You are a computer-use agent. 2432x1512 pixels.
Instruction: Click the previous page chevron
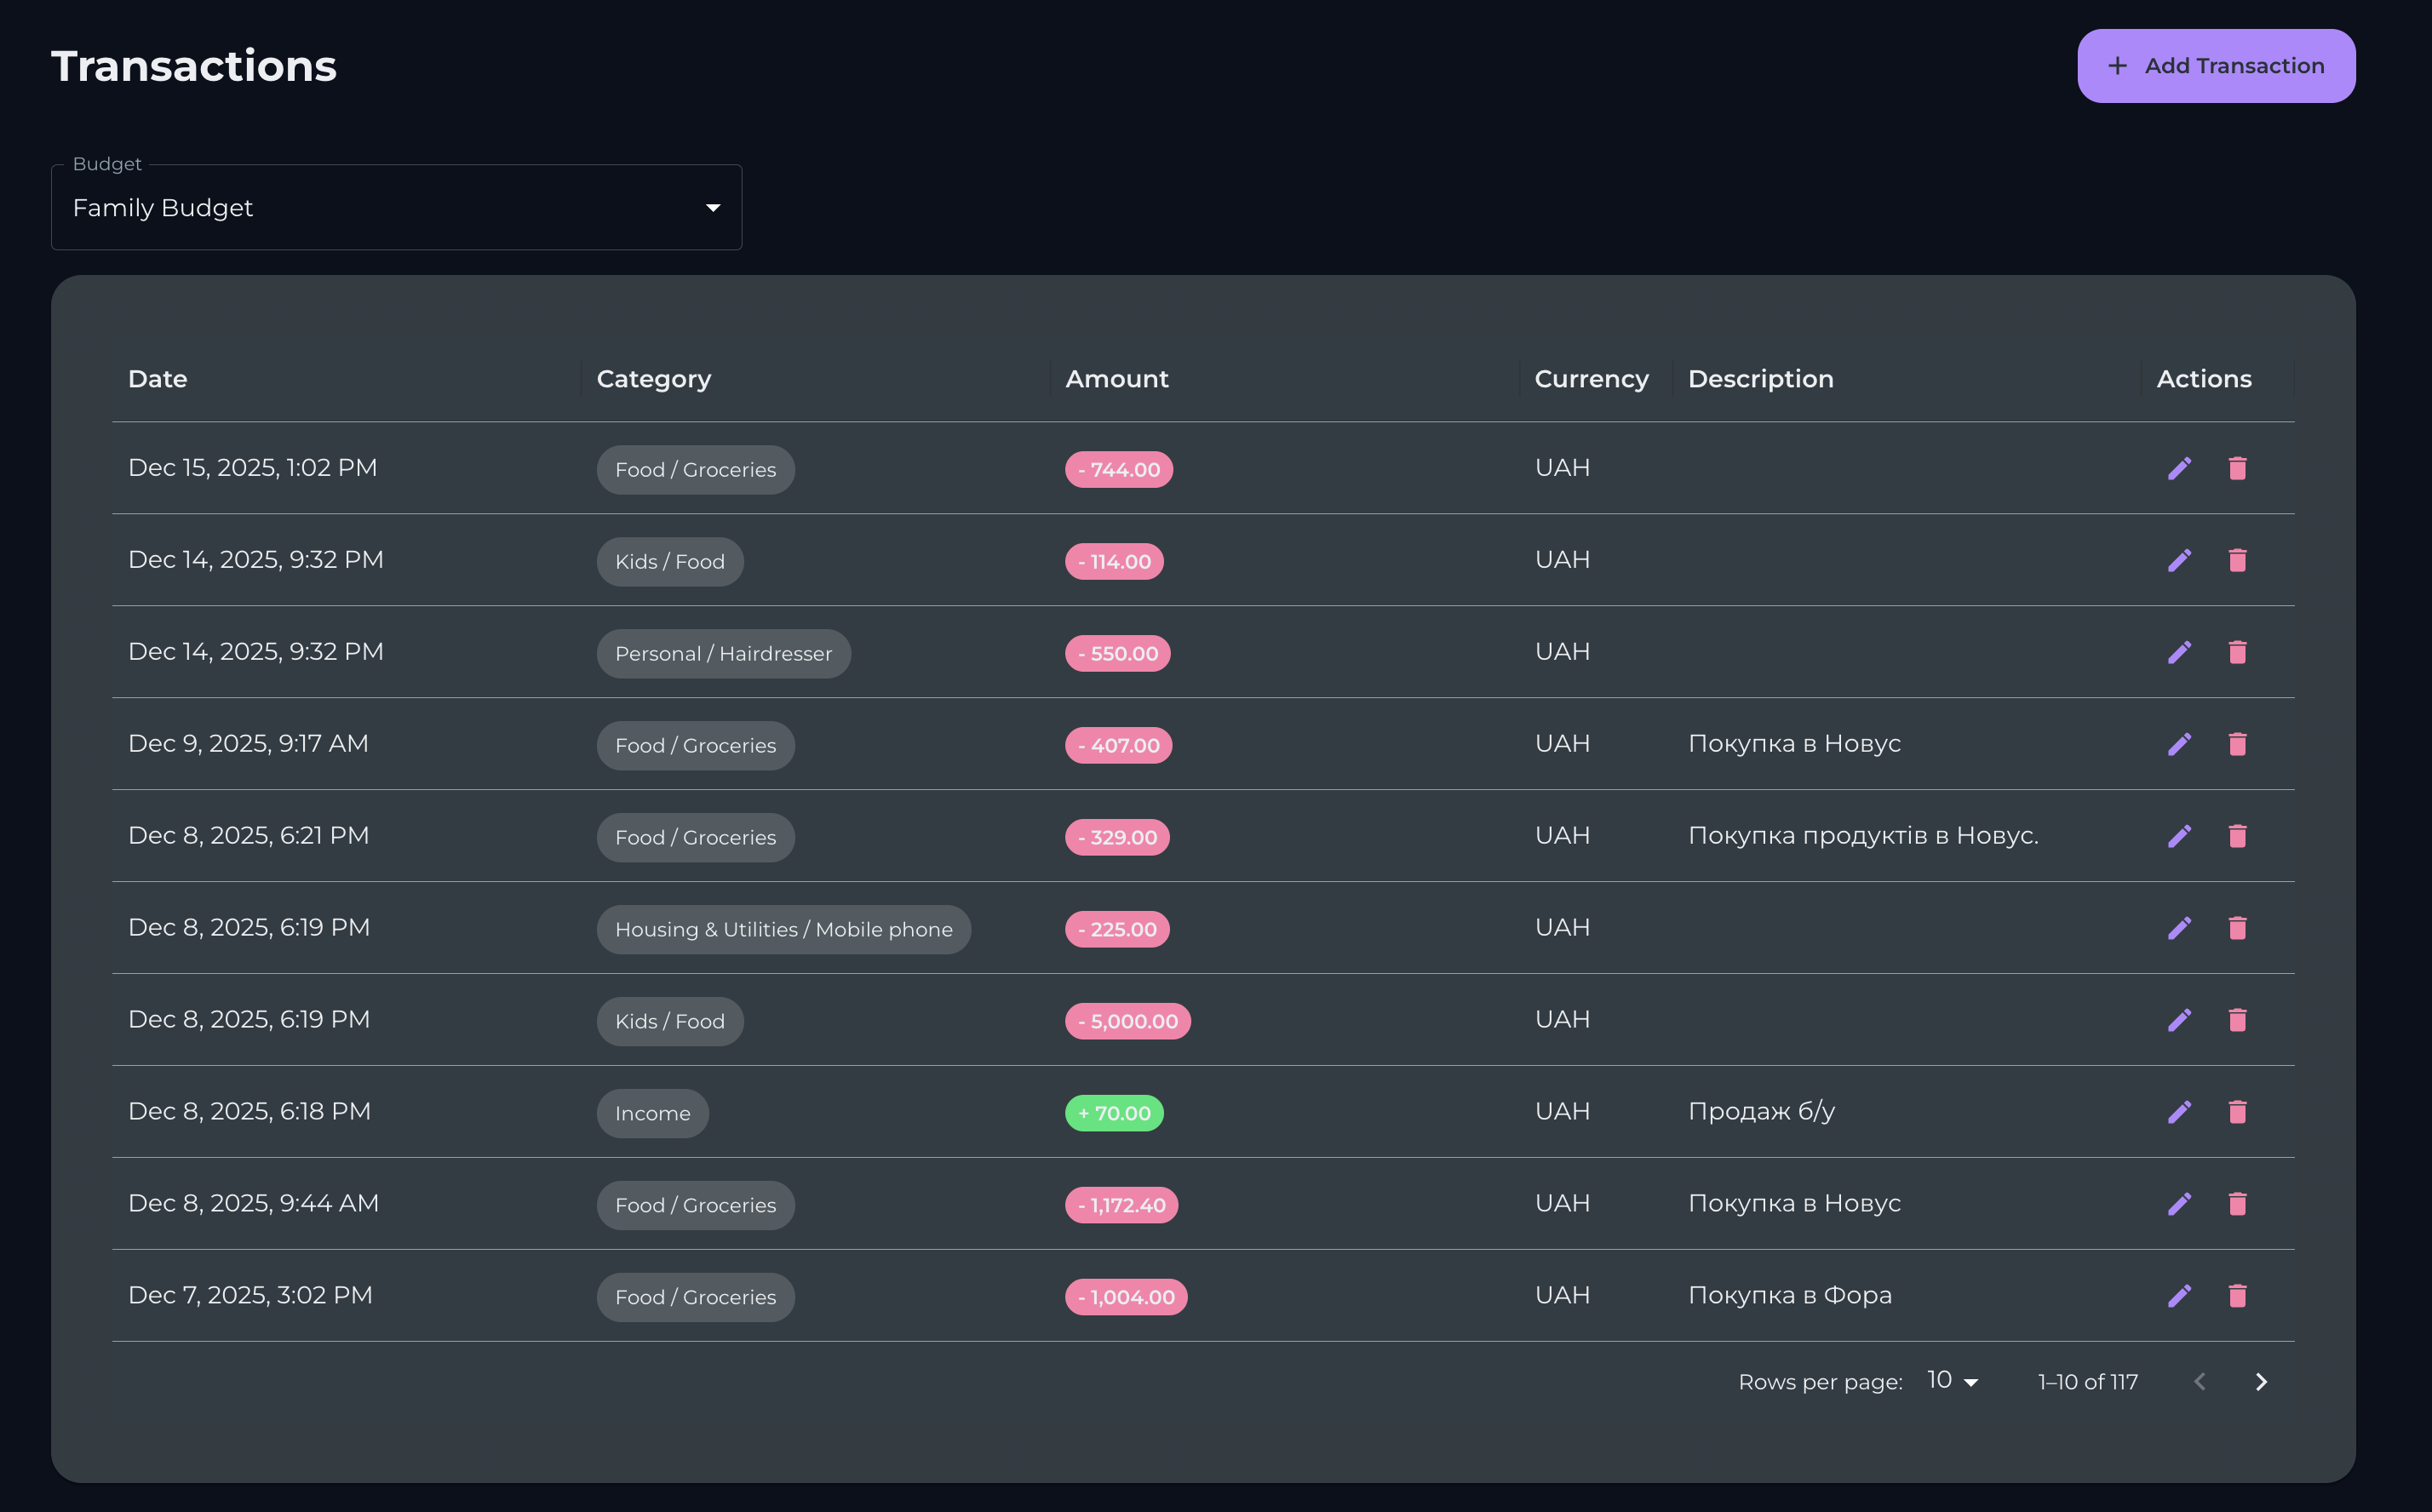click(x=2199, y=1381)
